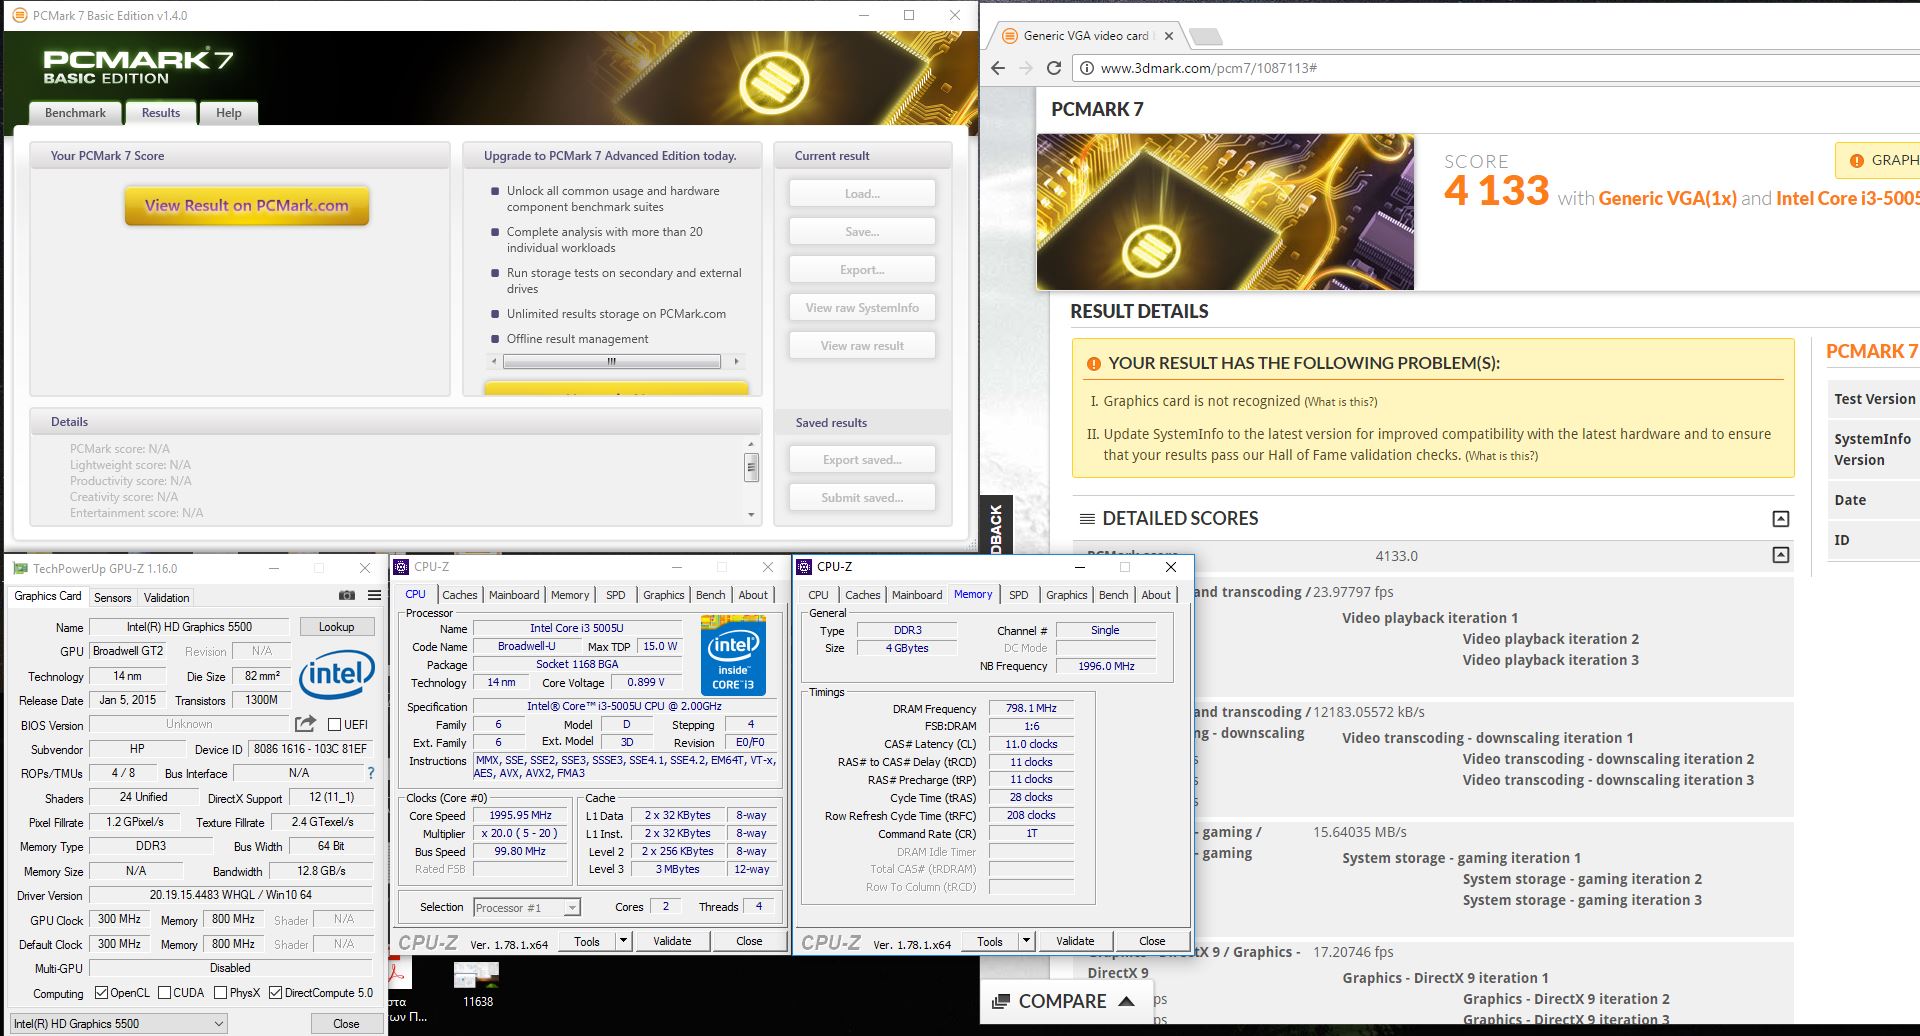This screenshot has width=1920, height=1036.
Task: Open Caches tab in left CPU-Z
Action: coord(460,595)
